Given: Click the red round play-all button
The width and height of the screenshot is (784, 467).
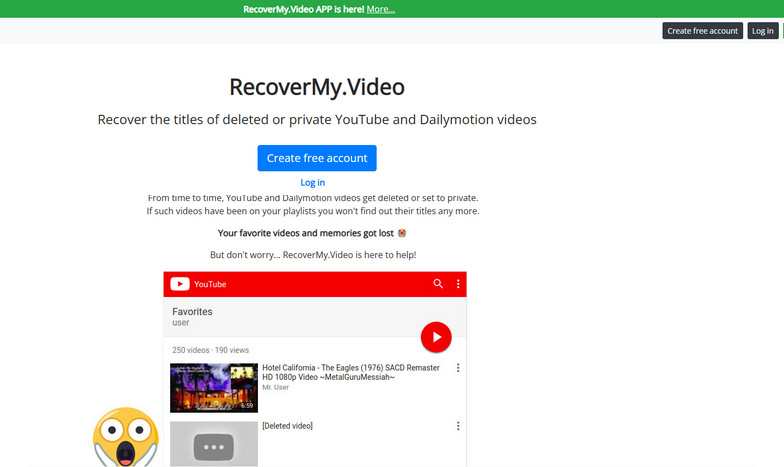Looking at the screenshot, I should (x=436, y=337).
